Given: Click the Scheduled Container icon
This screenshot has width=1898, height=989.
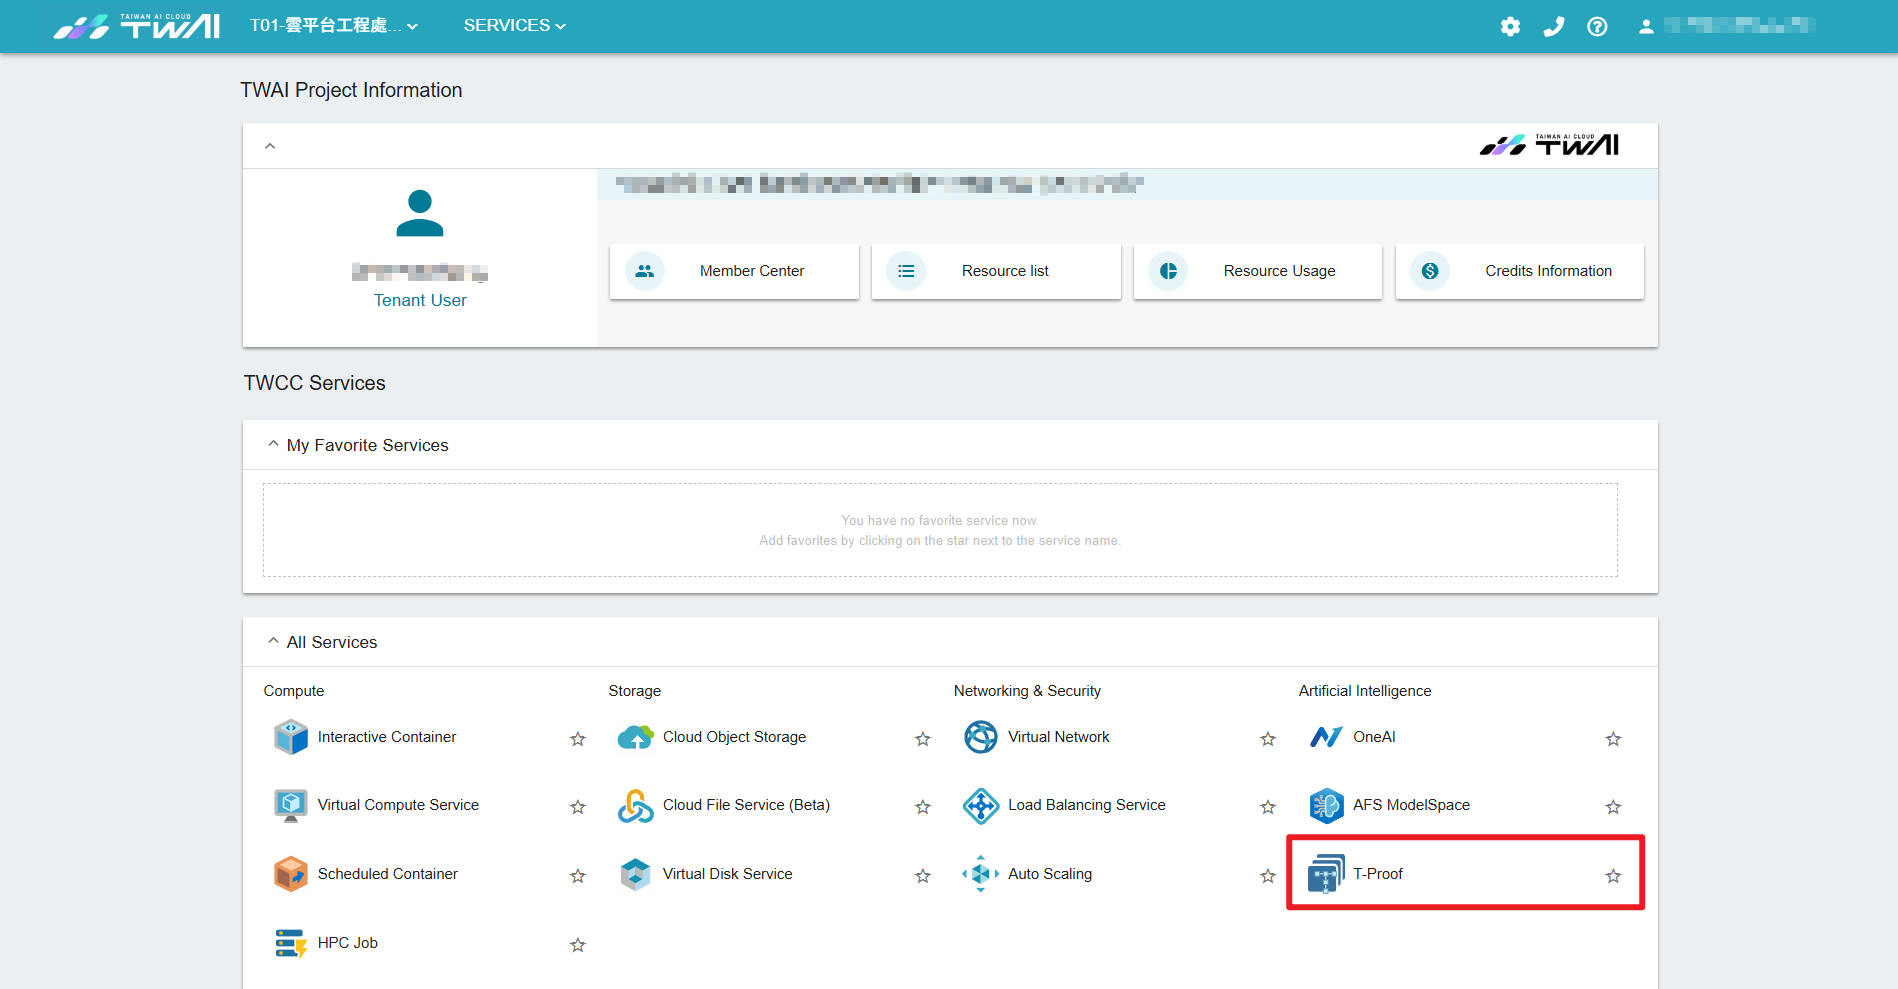Looking at the screenshot, I should click(291, 874).
